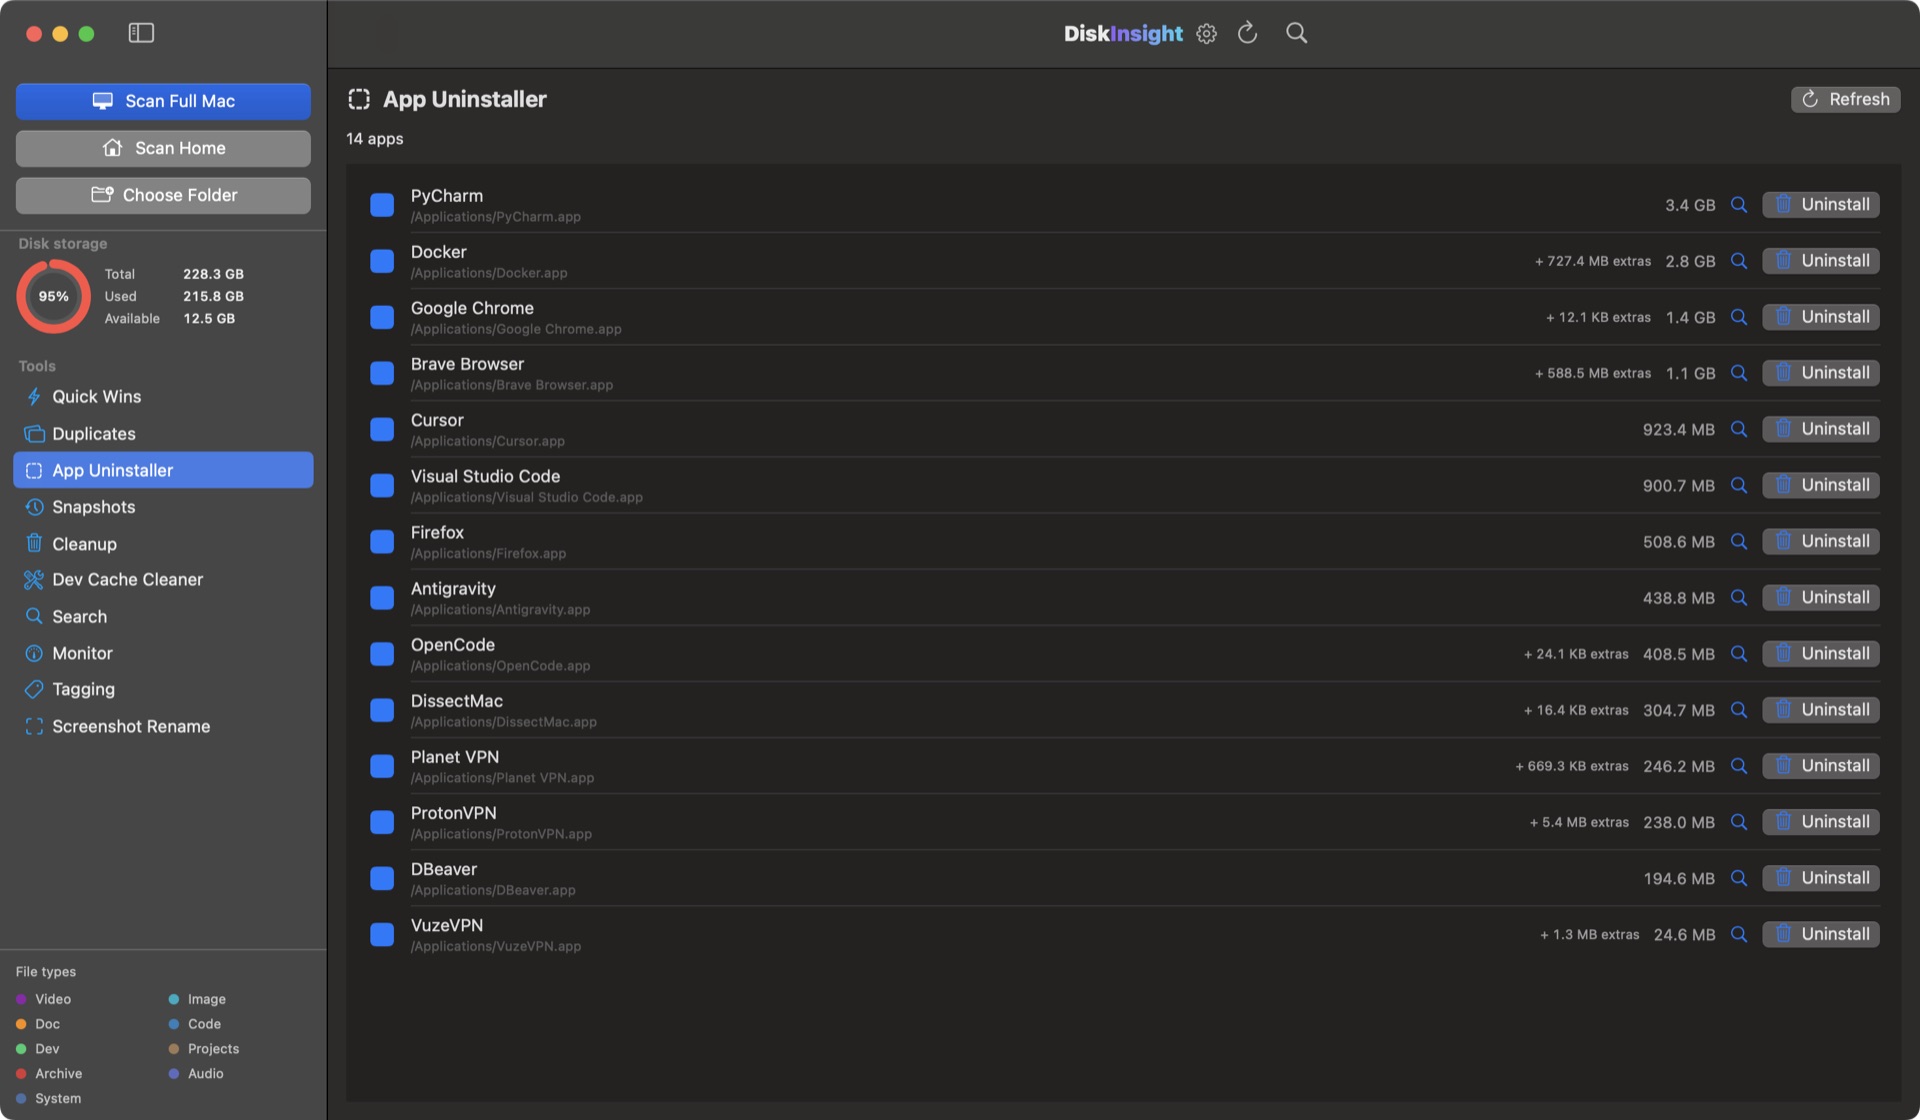Click the Archive red legend dot
Image resolution: width=1920 pixels, height=1120 pixels.
21,1073
